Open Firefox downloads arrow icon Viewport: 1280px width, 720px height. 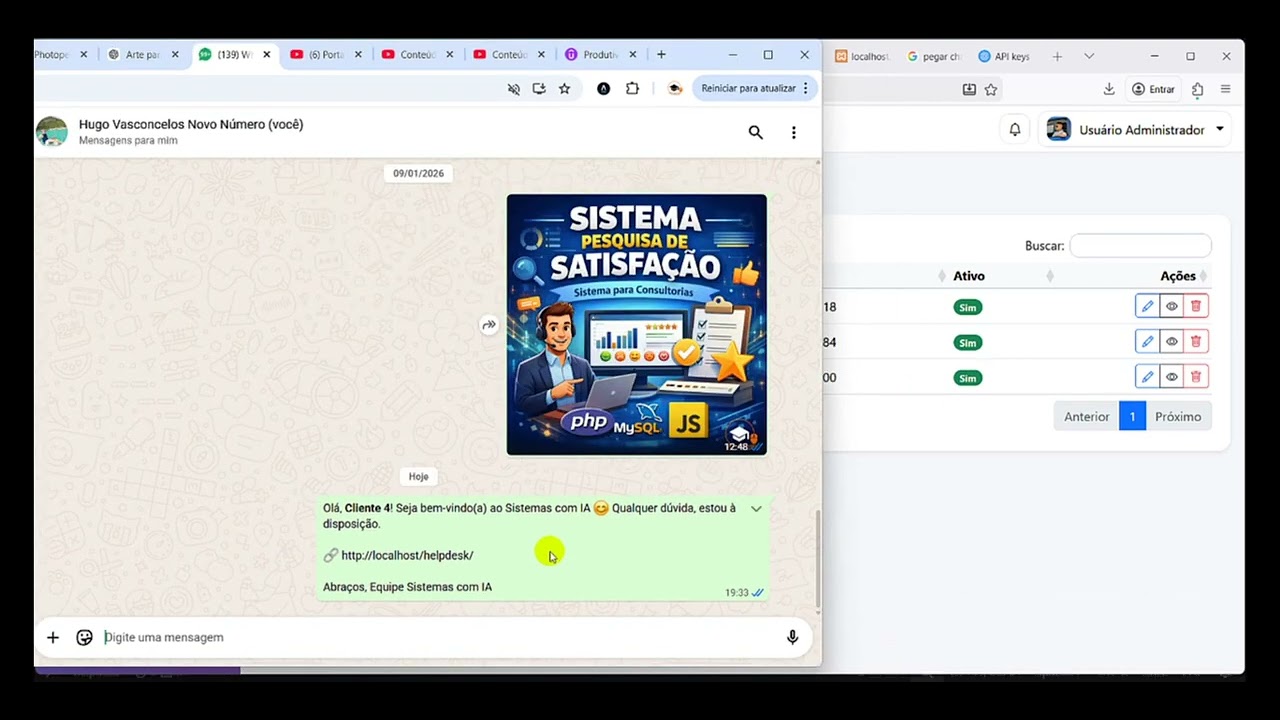[x=1109, y=89]
